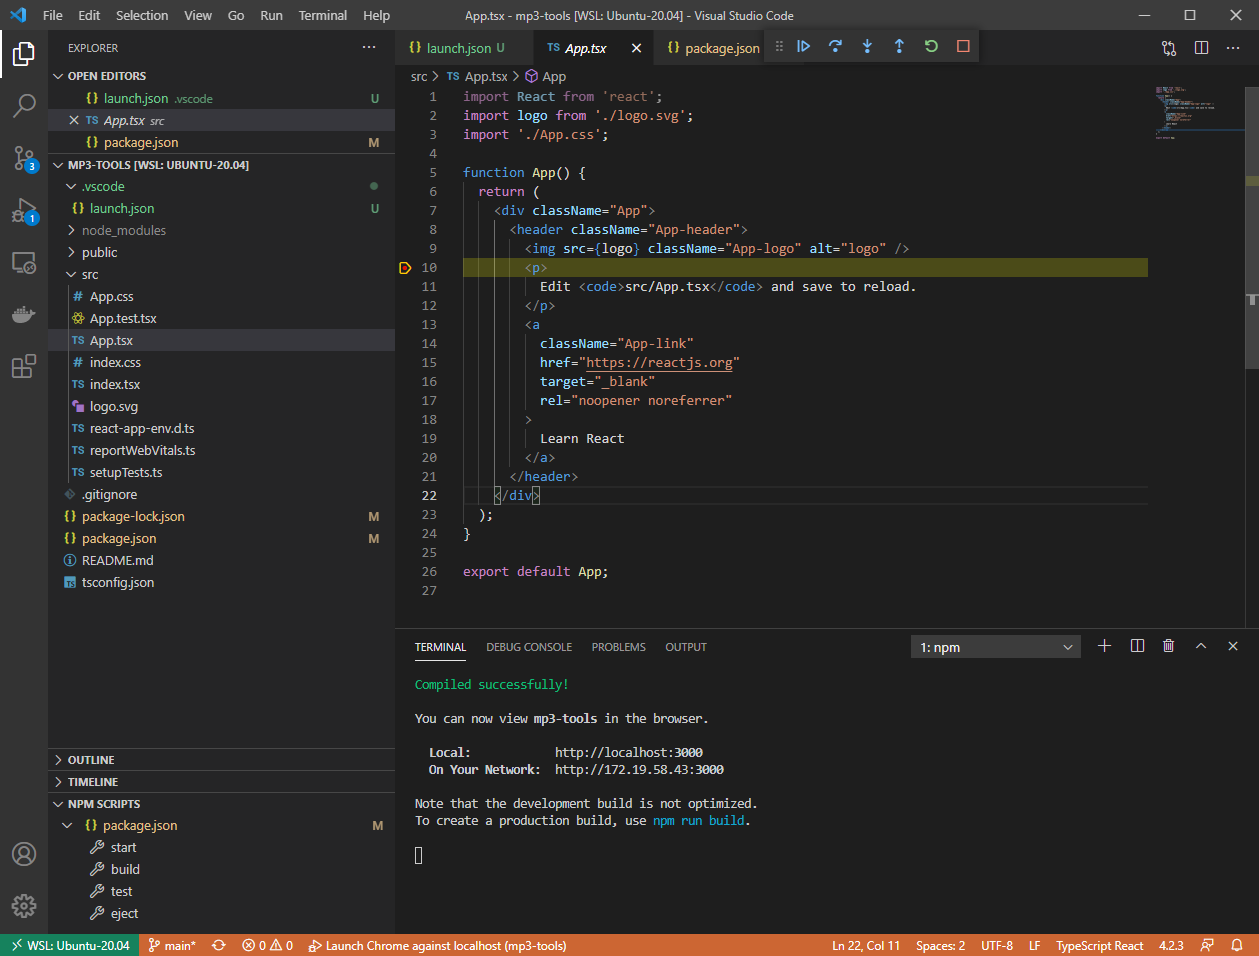The height and width of the screenshot is (956, 1259).
Task: Open Run and Debug view
Action: click(x=24, y=211)
